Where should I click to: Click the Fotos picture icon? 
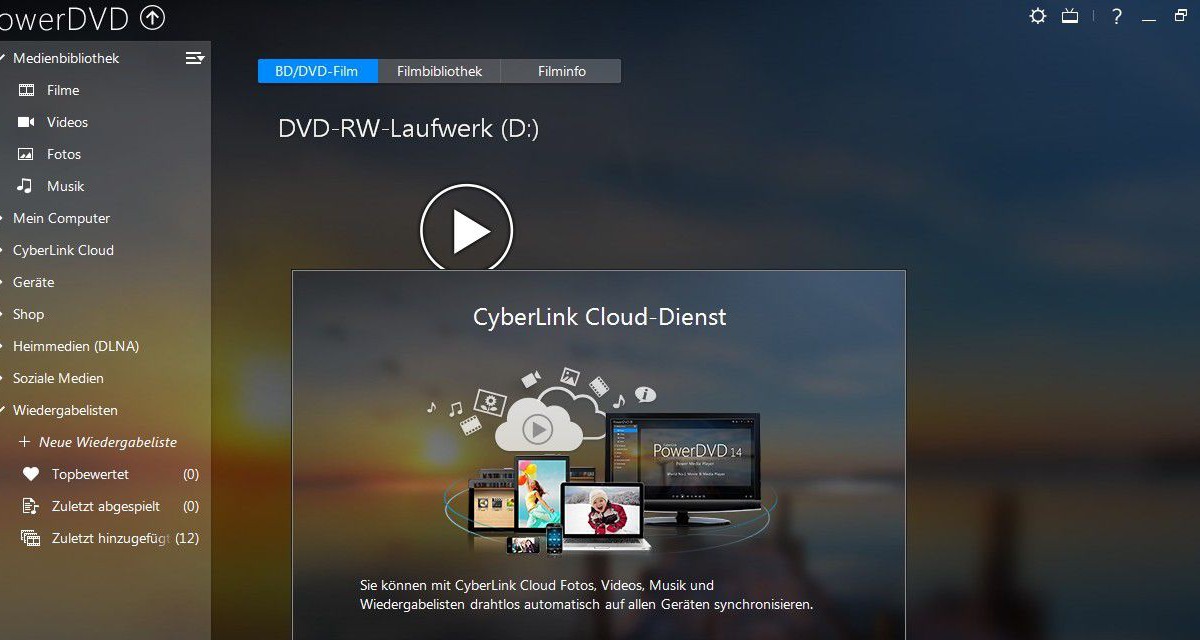point(26,154)
